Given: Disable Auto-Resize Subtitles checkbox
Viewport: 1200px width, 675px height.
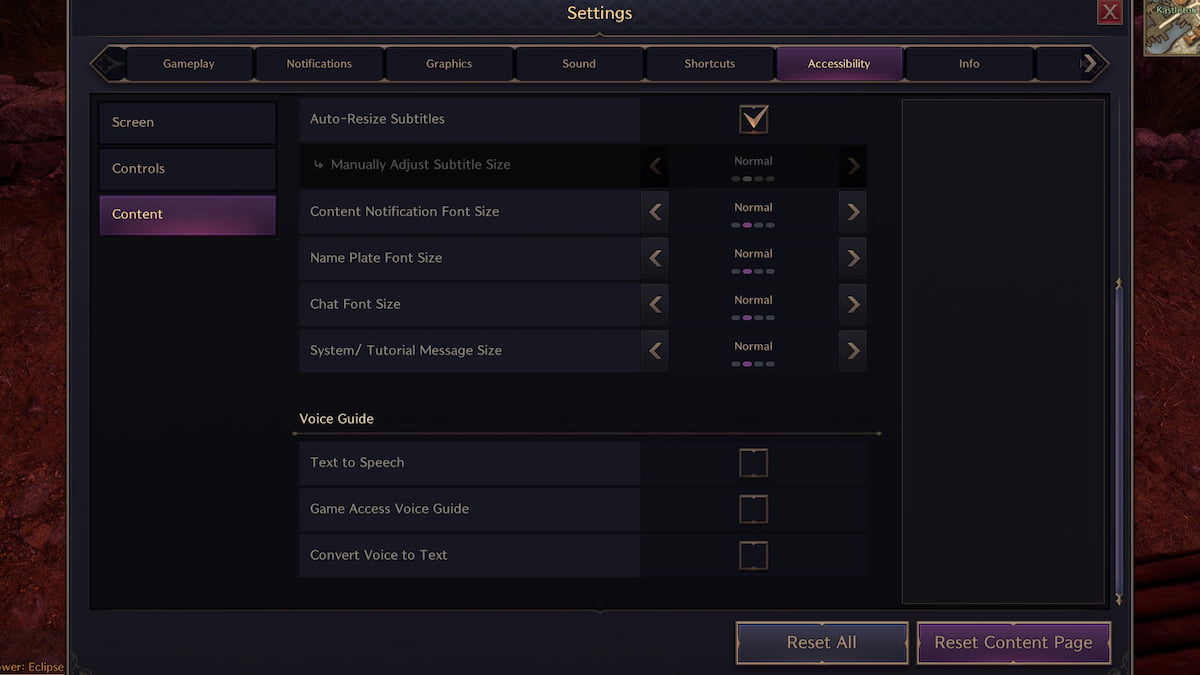Looking at the screenshot, I should (753, 119).
